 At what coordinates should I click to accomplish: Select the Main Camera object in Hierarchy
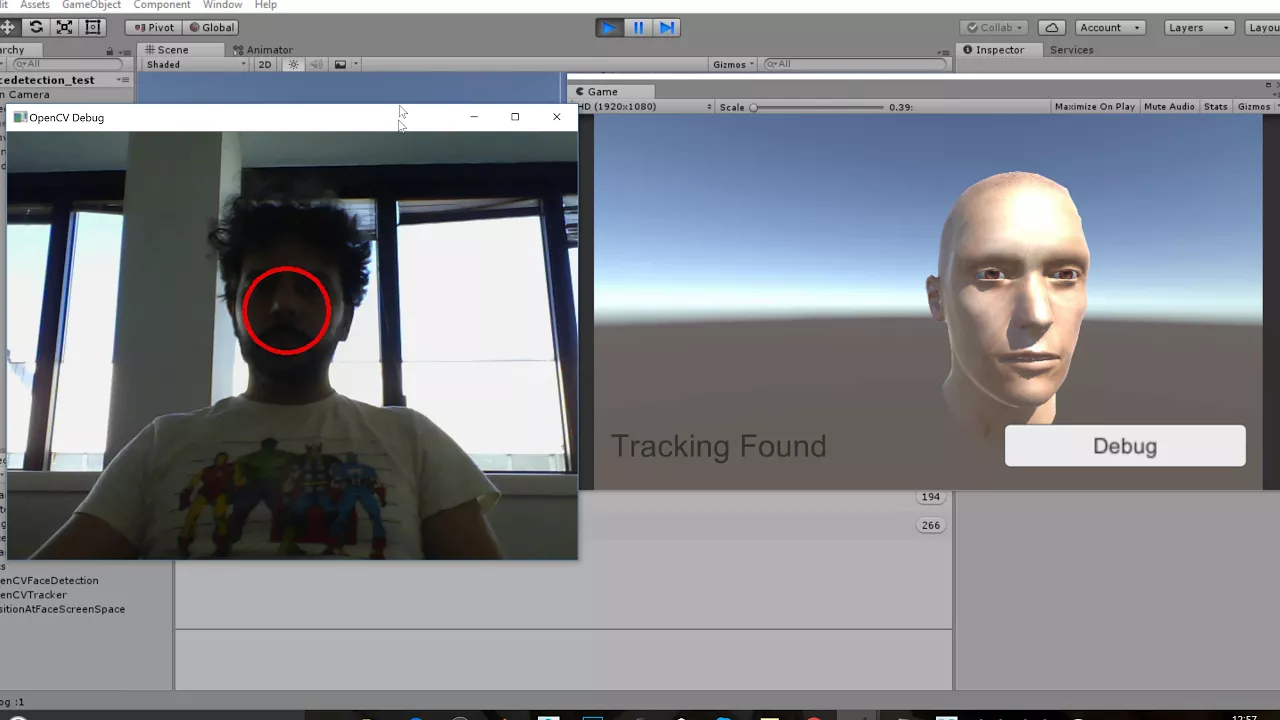[24, 94]
